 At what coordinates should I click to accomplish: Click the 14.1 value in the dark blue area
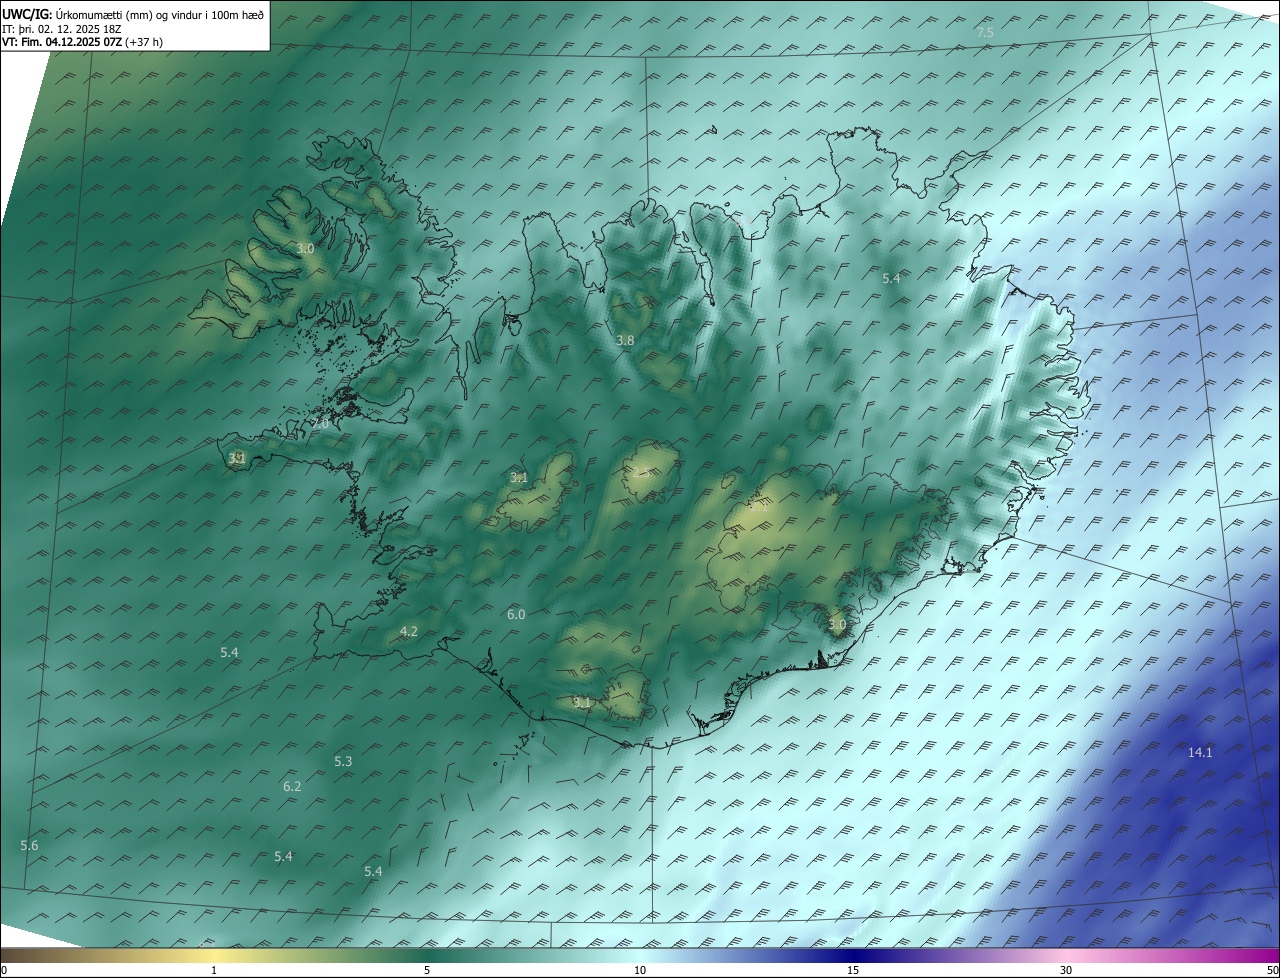[1200, 752]
